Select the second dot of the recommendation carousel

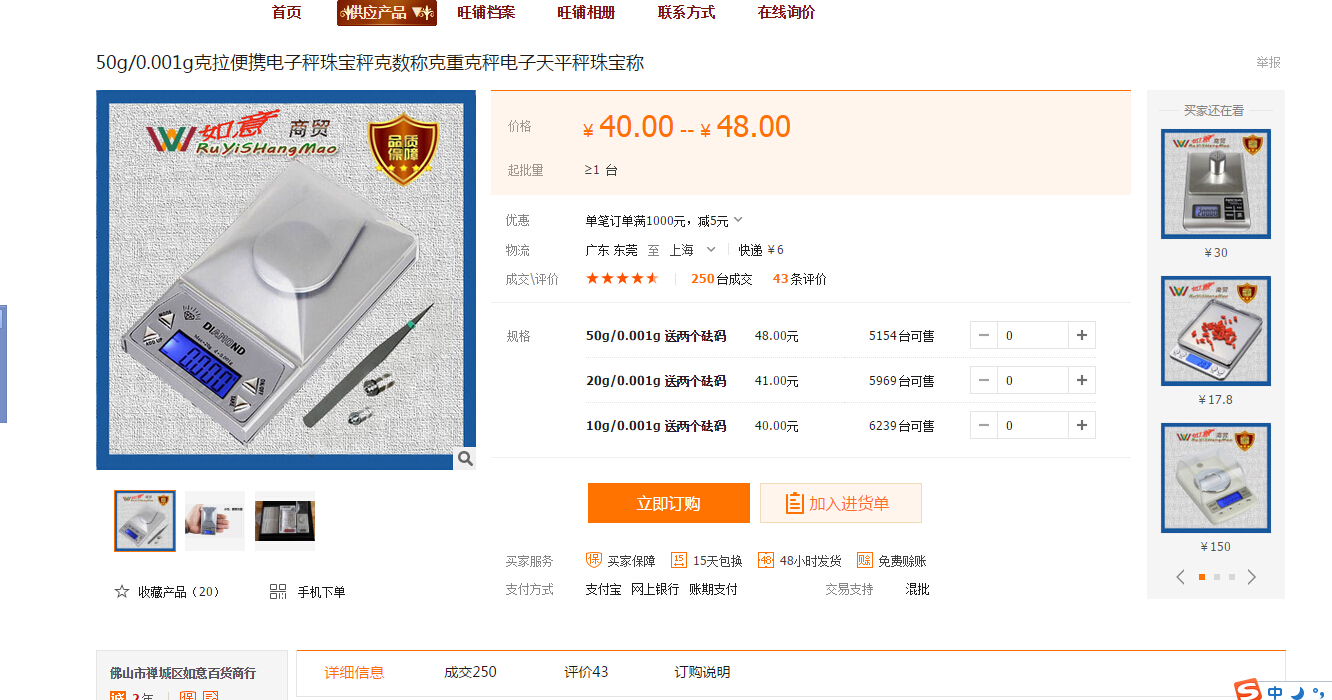[1216, 577]
